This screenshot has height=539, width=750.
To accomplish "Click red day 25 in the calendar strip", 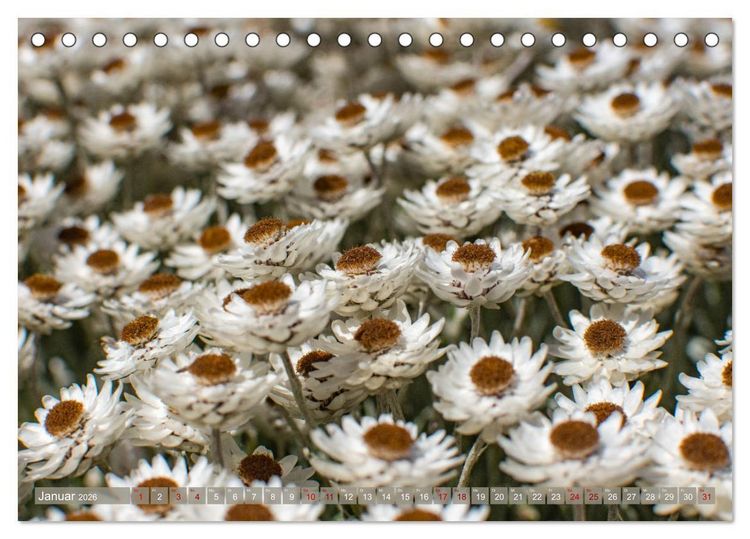I will coord(594,496).
